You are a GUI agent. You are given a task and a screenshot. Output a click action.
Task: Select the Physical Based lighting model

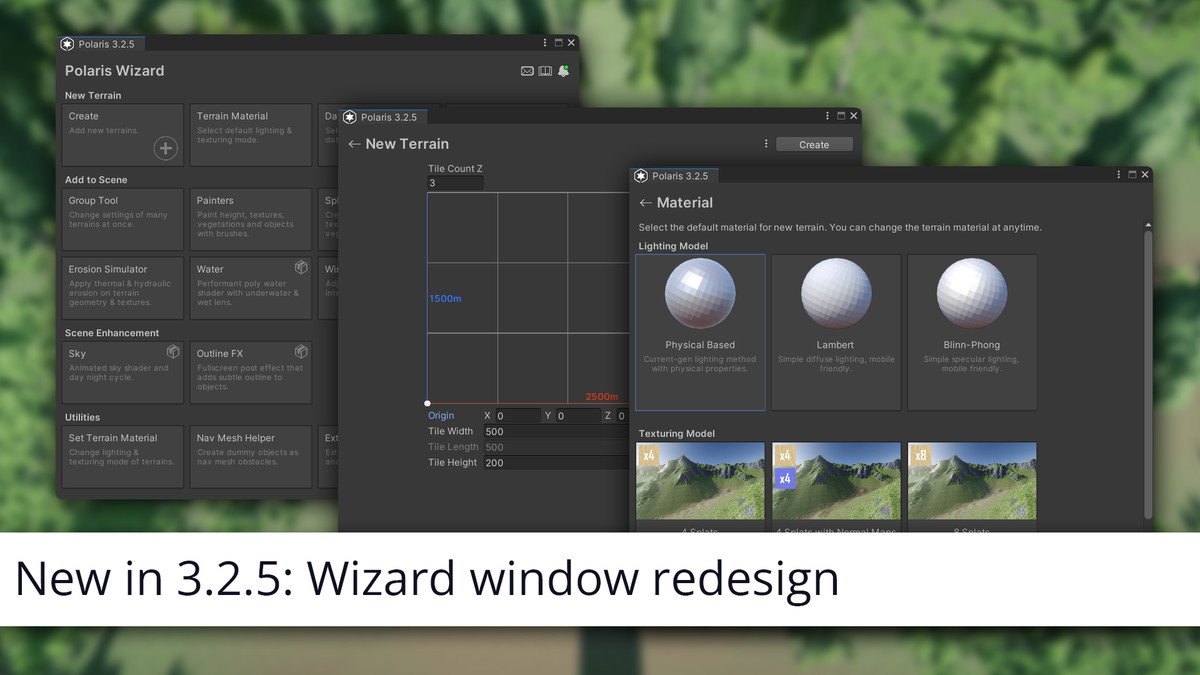click(x=700, y=332)
